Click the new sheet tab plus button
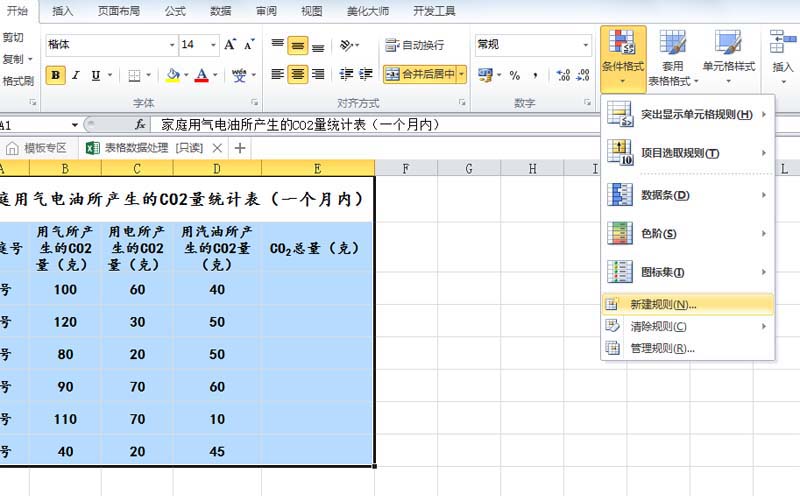The width and height of the screenshot is (800, 496). click(240, 148)
